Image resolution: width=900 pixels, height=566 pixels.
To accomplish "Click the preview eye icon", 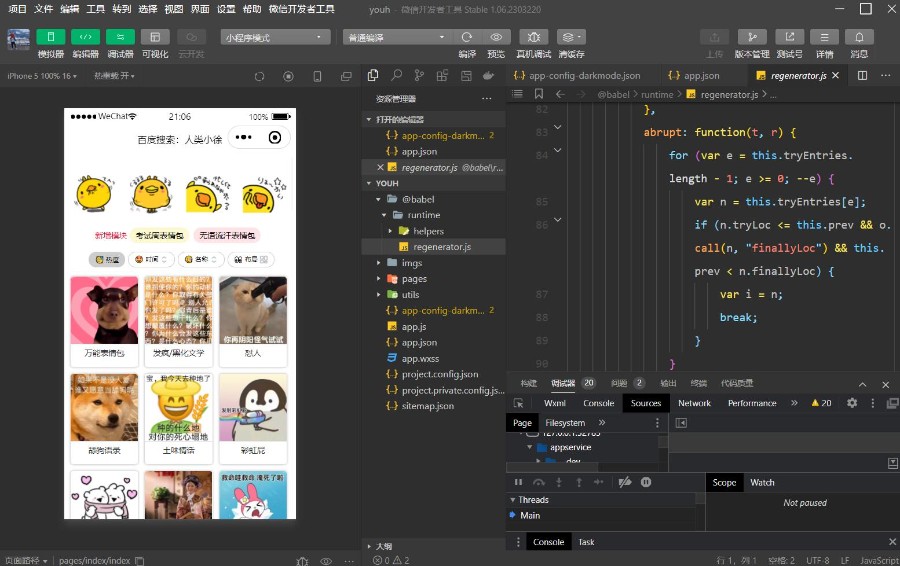I will coord(496,37).
